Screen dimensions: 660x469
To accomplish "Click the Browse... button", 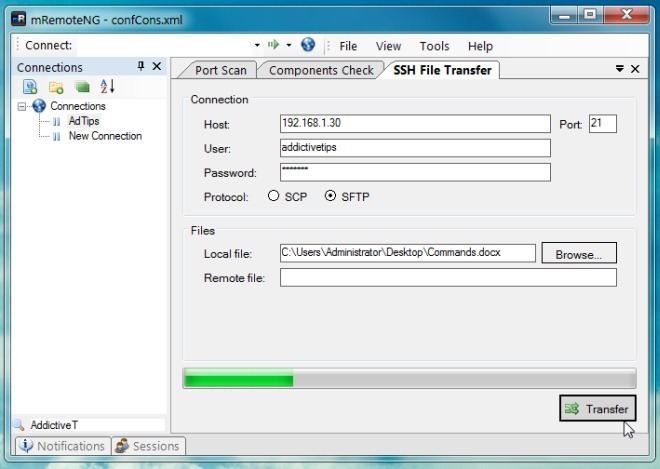I will coord(579,254).
